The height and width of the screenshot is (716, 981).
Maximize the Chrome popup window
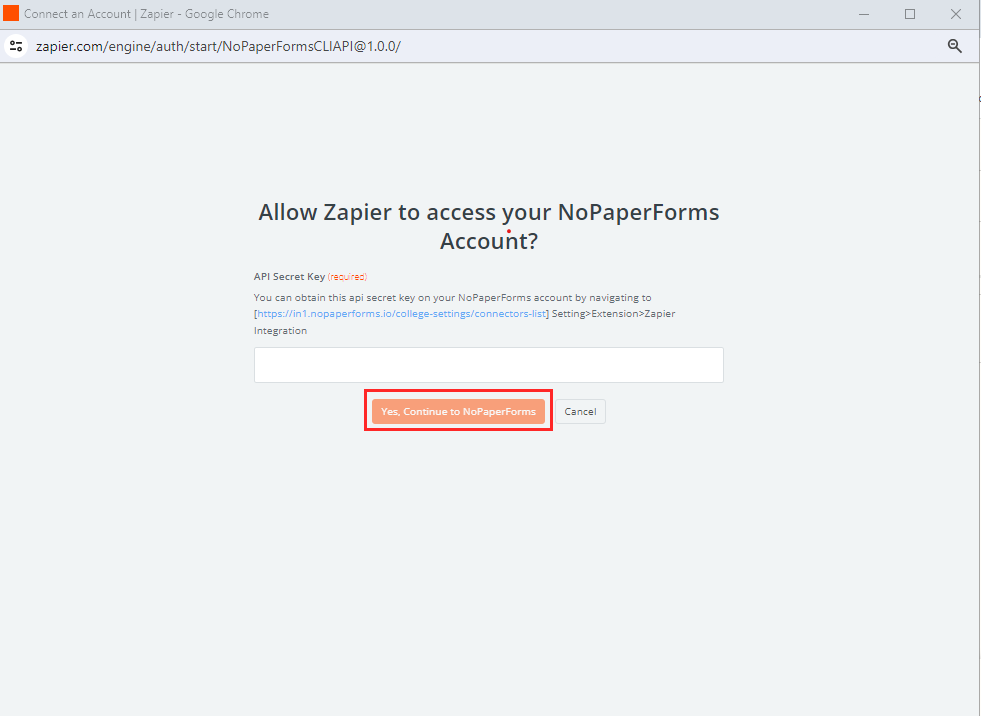910,14
